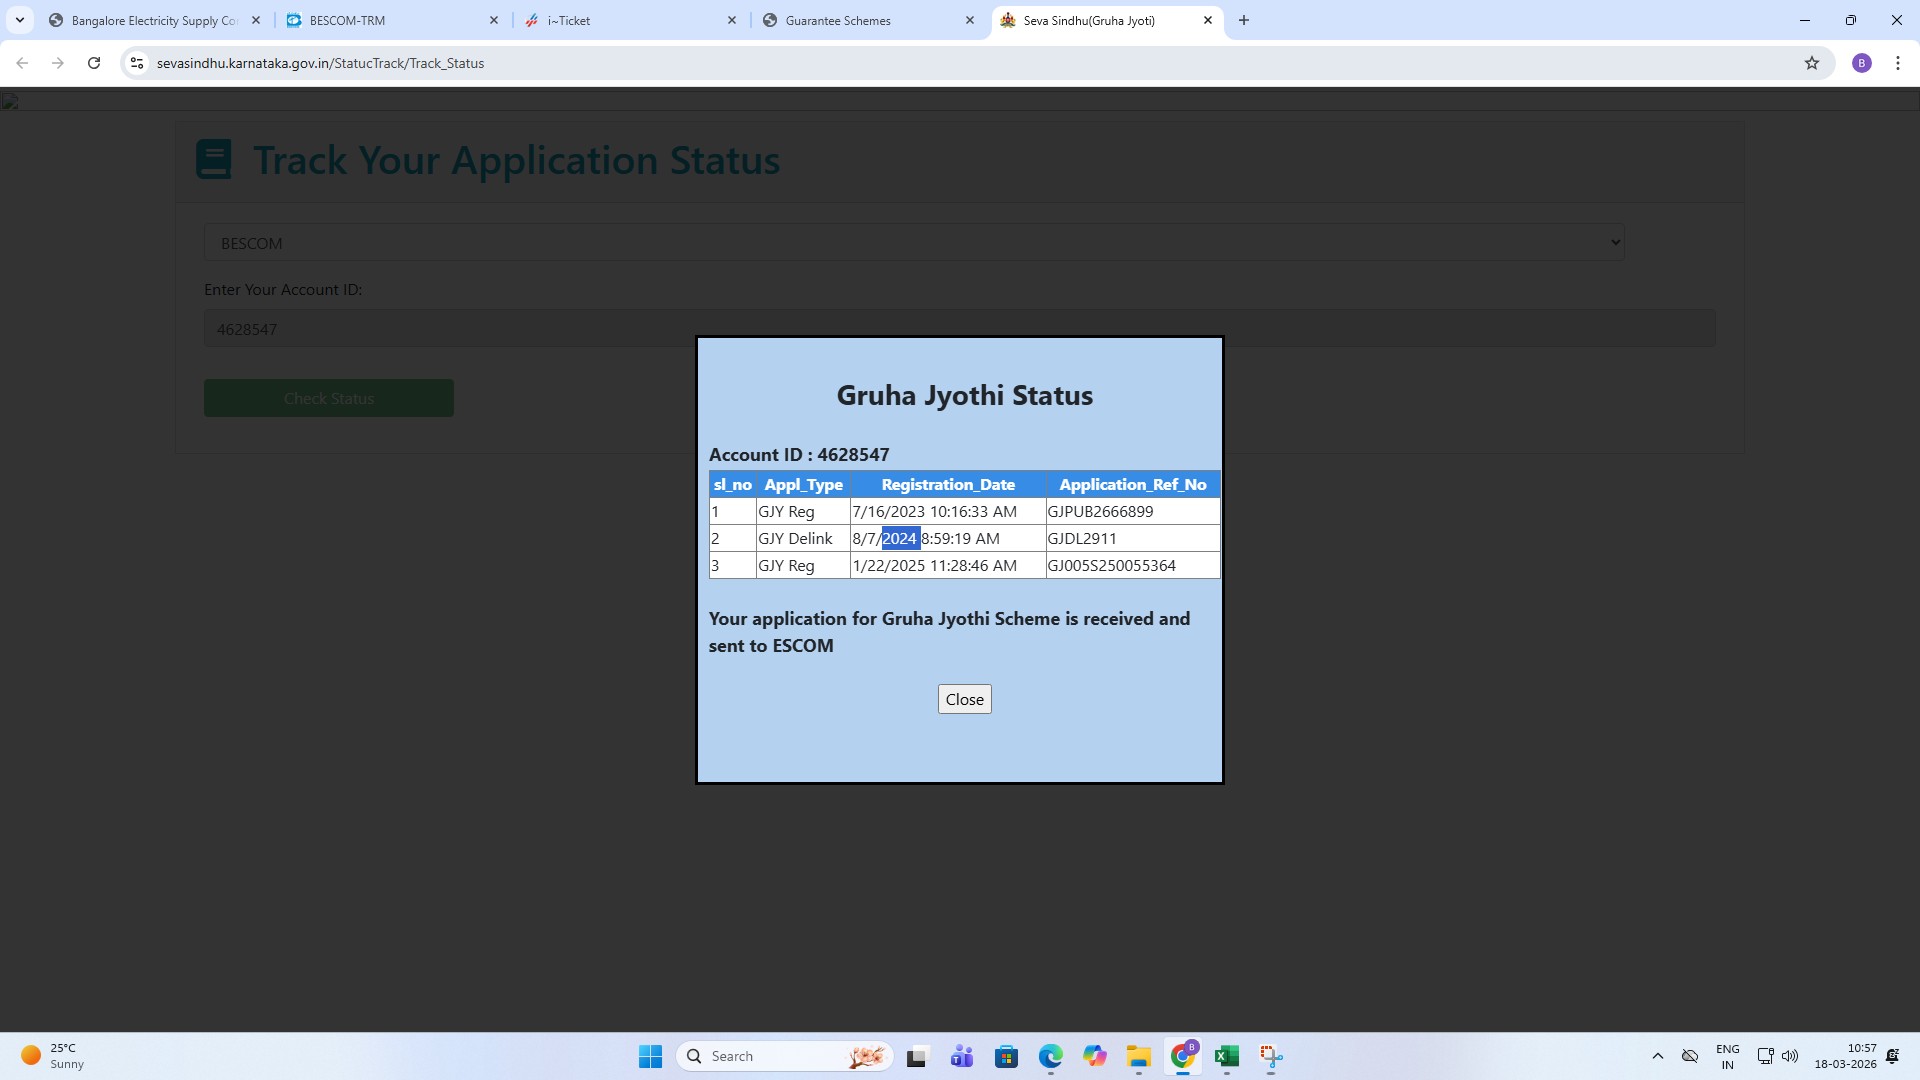Open Chrome profile avatar menu
The height and width of the screenshot is (1080, 1920).
click(x=1861, y=63)
